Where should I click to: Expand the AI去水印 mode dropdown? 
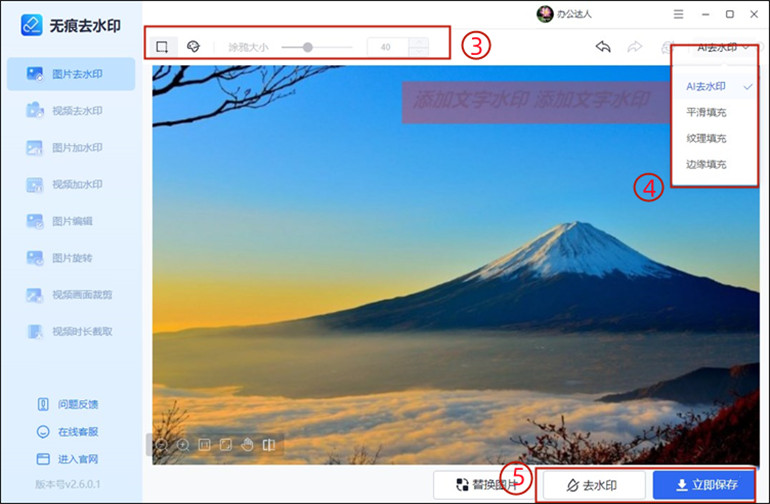pos(723,47)
